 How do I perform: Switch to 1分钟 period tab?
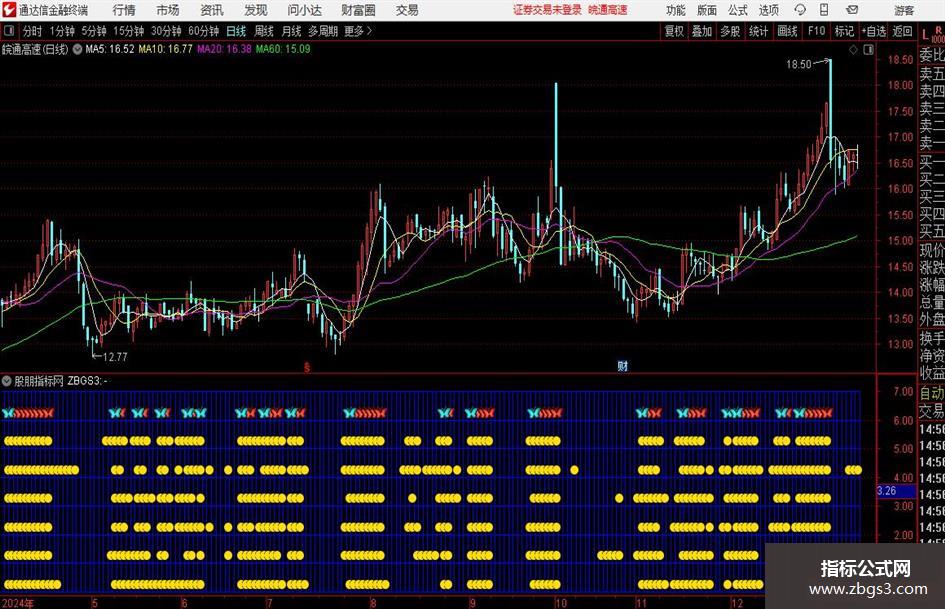(x=62, y=31)
